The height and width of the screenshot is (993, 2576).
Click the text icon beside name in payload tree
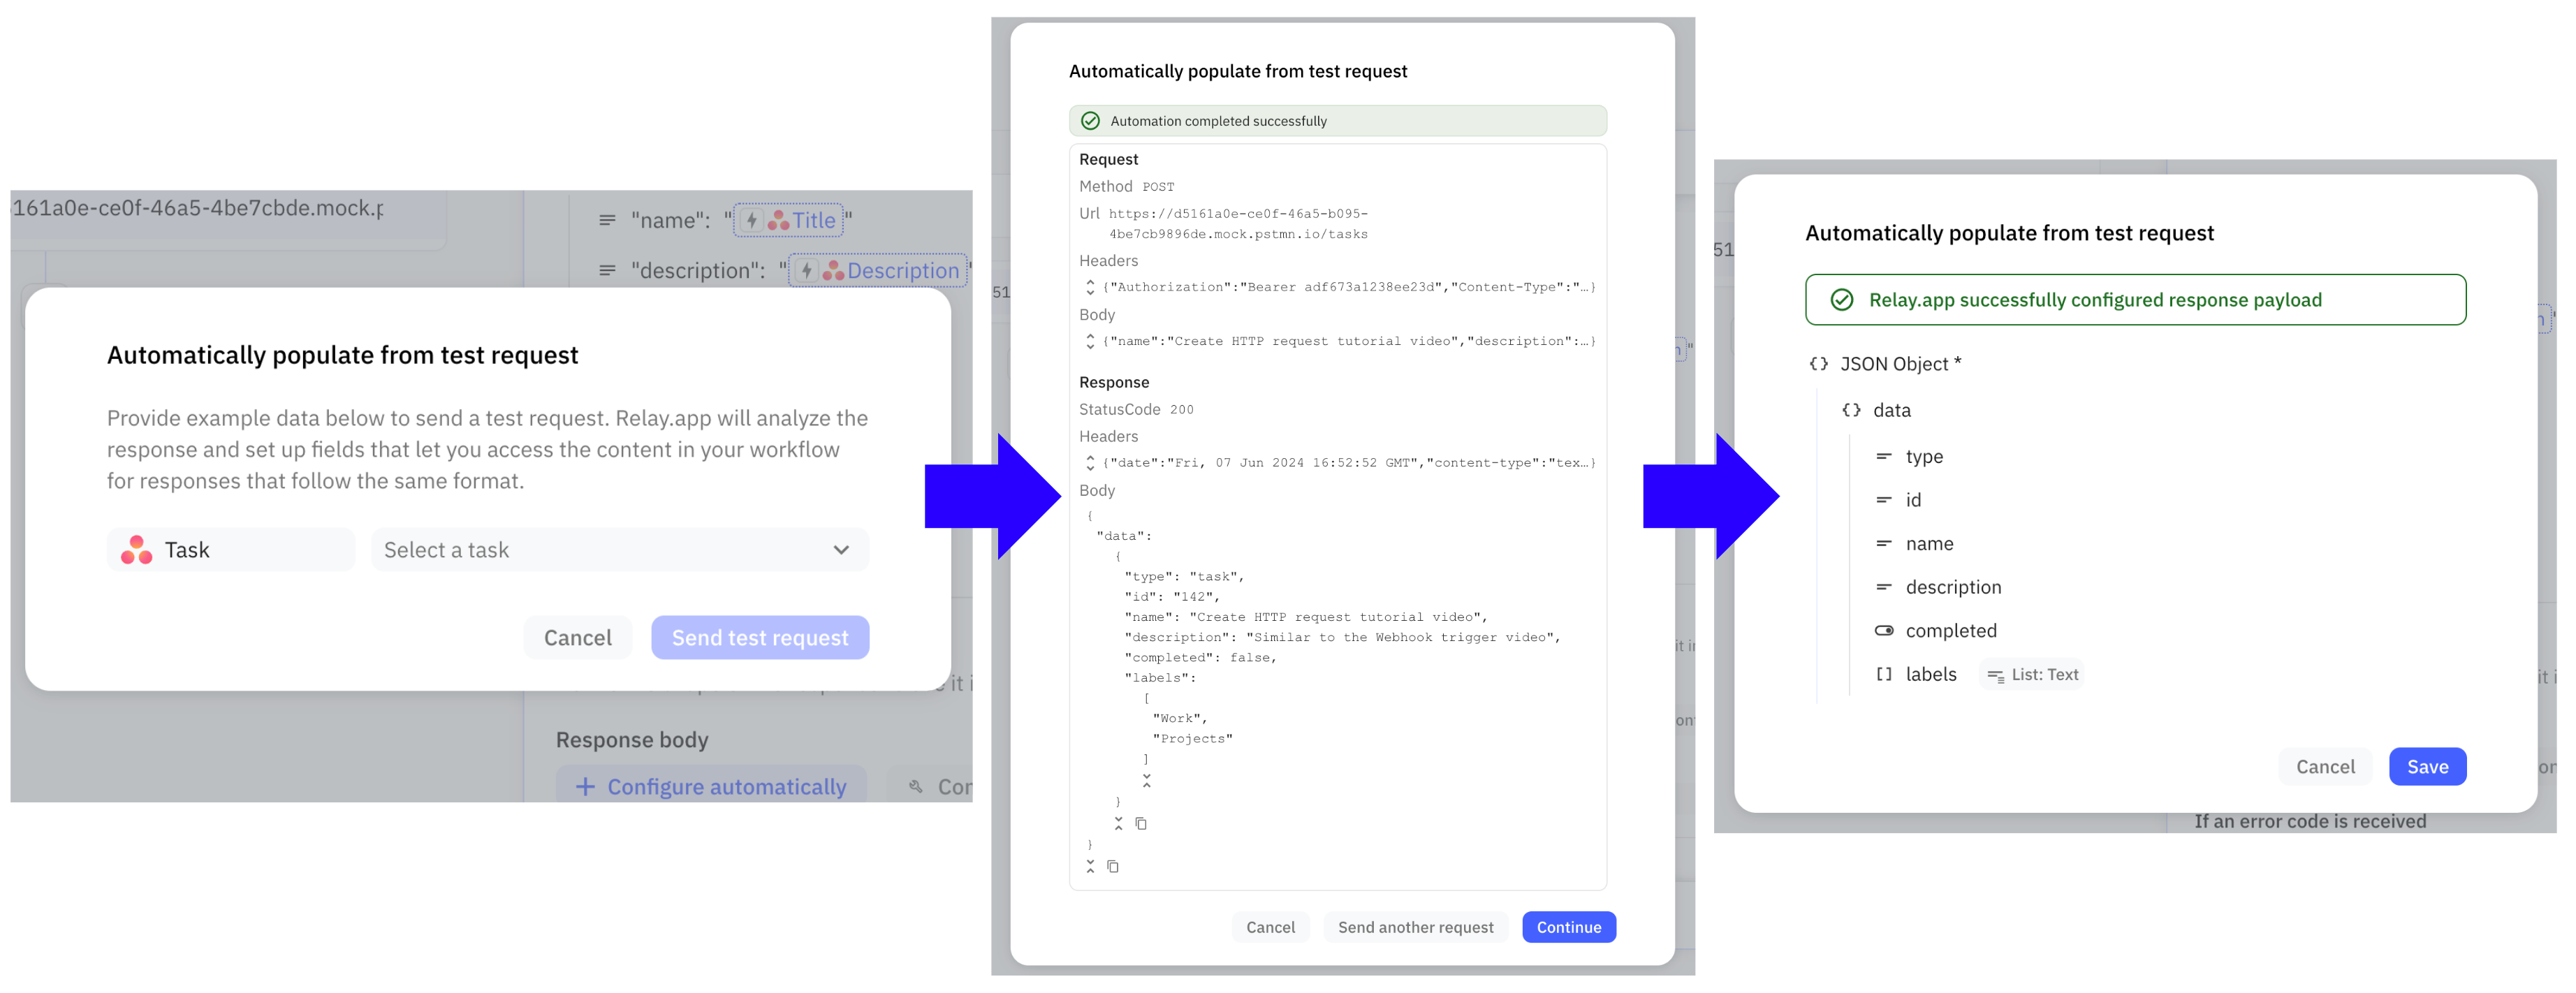(x=1883, y=544)
